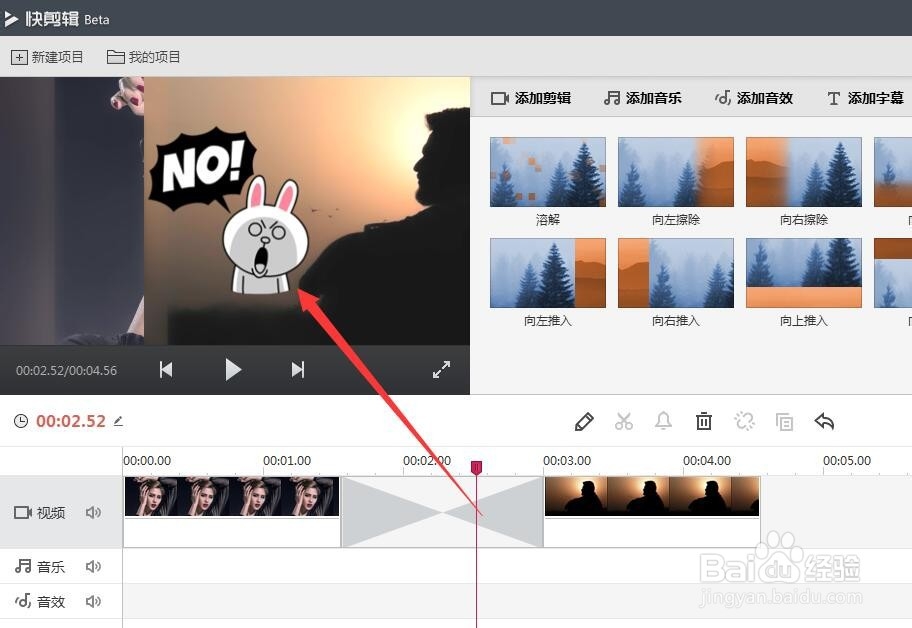Switch to the 添加音乐 tab
The image size is (912, 628).
click(x=642, y=98)
